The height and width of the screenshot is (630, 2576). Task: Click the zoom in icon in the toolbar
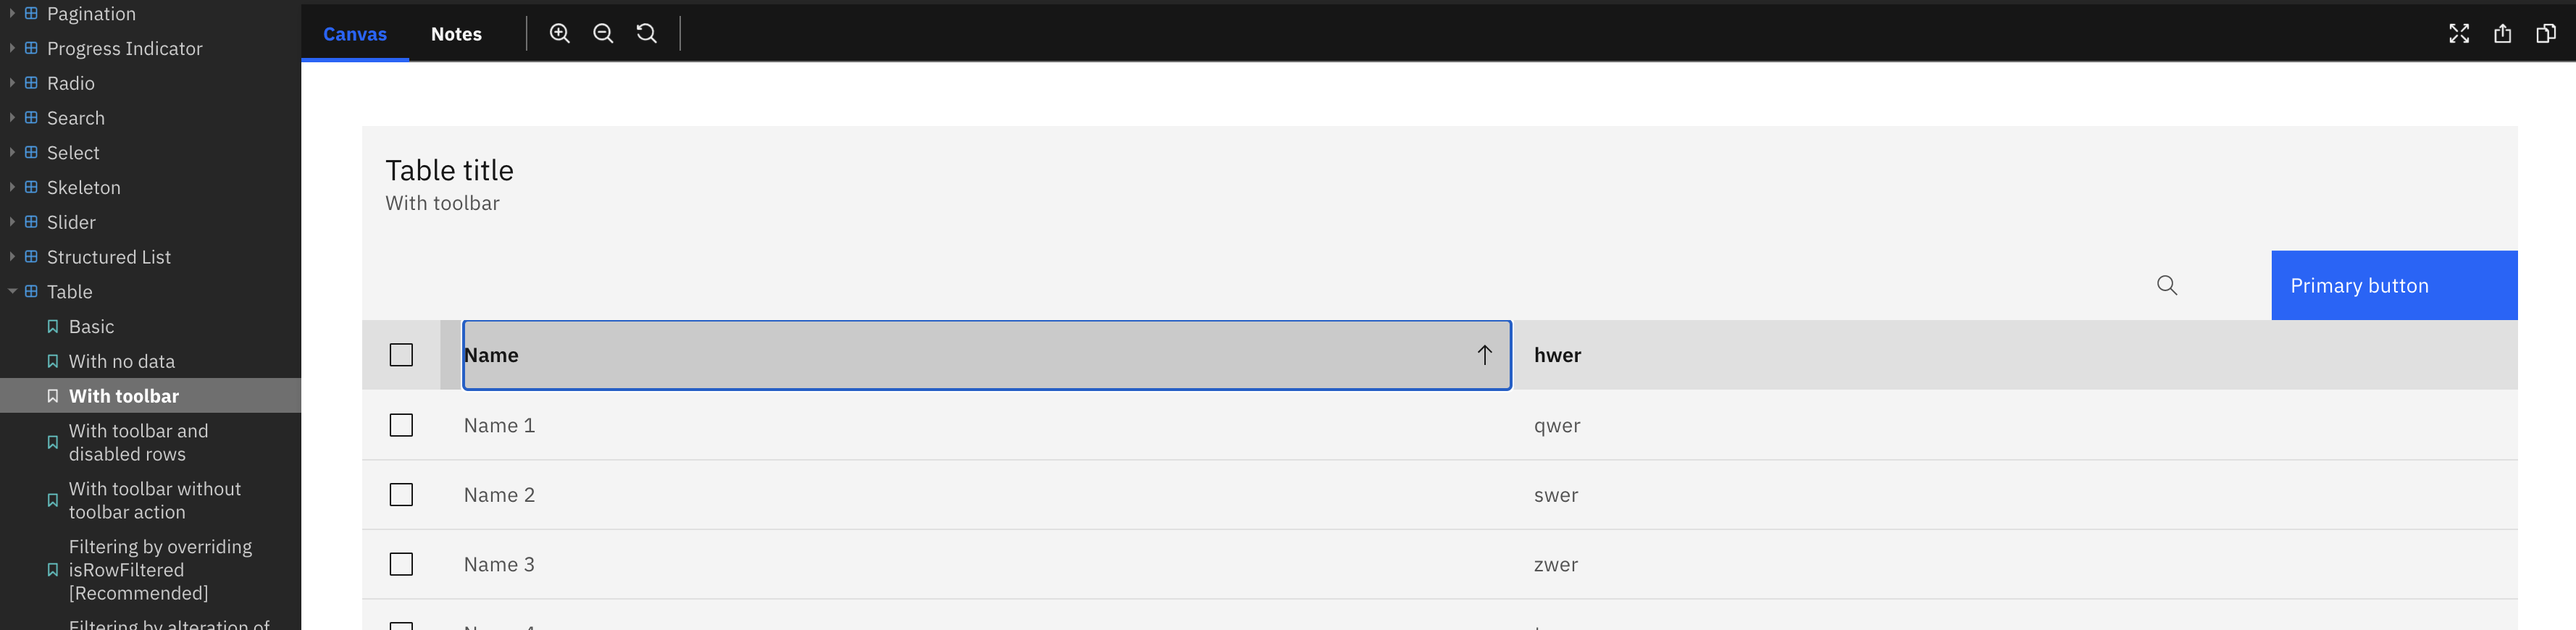pos(559,33)
